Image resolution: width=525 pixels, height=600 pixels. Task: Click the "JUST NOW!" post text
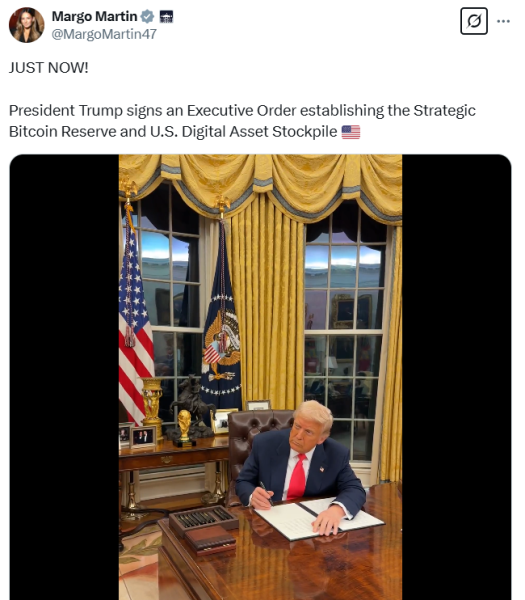pos(49,68)
